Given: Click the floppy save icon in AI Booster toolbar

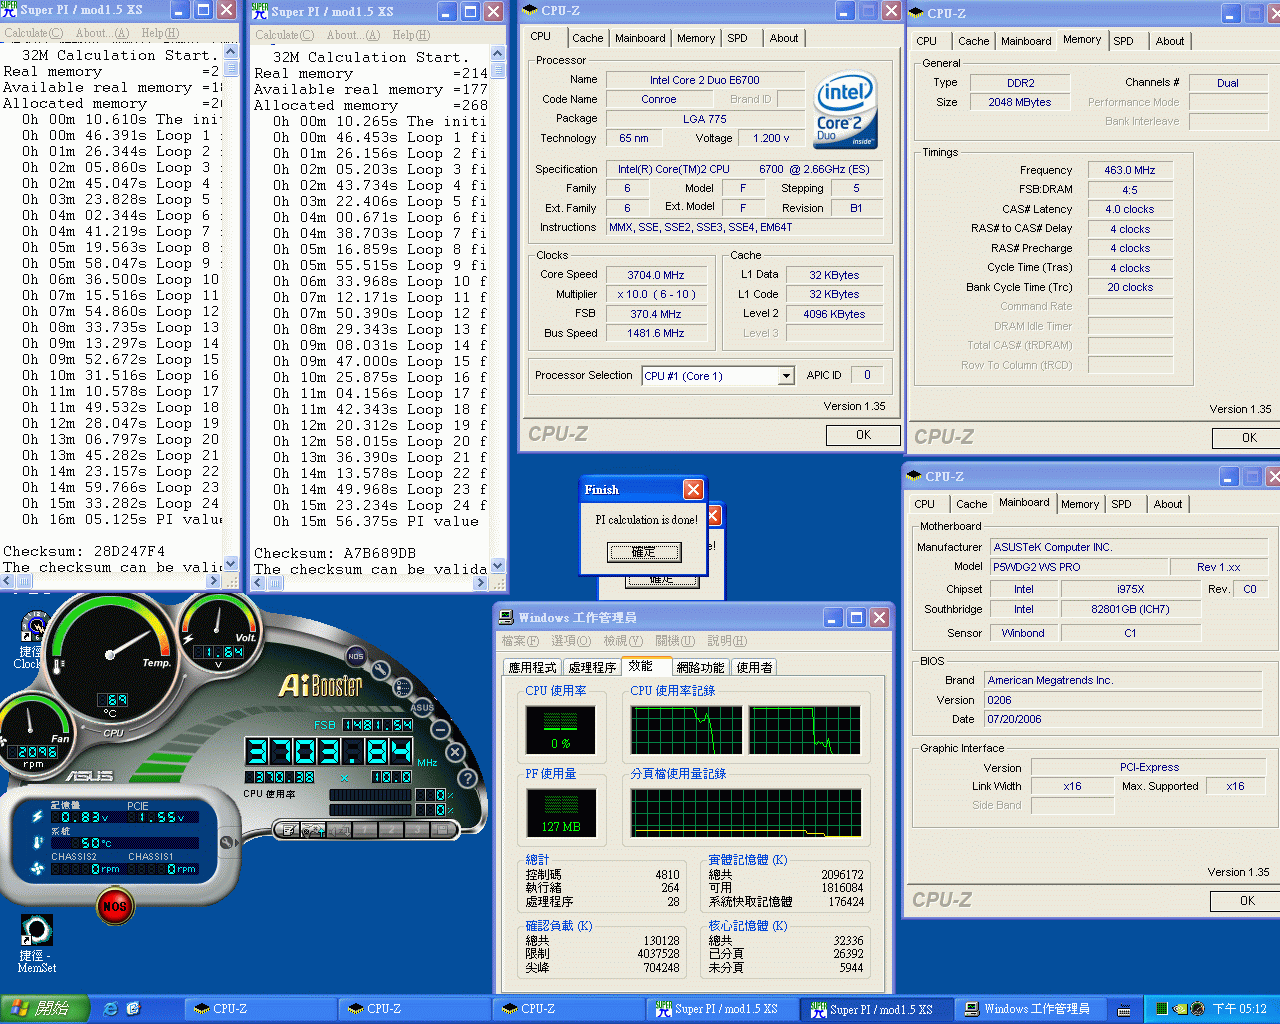Looking at the screenshot, I should pyautogui.click(x=443, y=830).
